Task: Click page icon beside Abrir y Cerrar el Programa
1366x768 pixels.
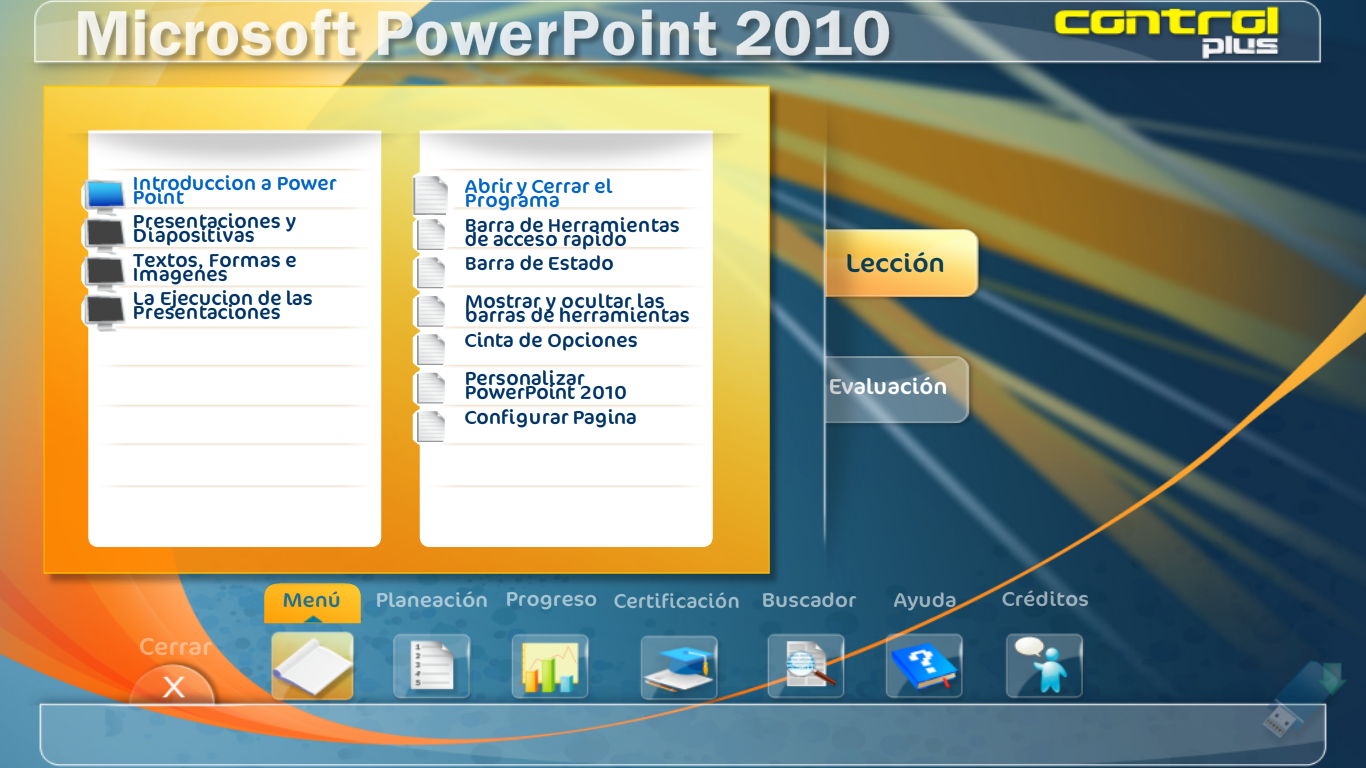Action: [430, 195]
